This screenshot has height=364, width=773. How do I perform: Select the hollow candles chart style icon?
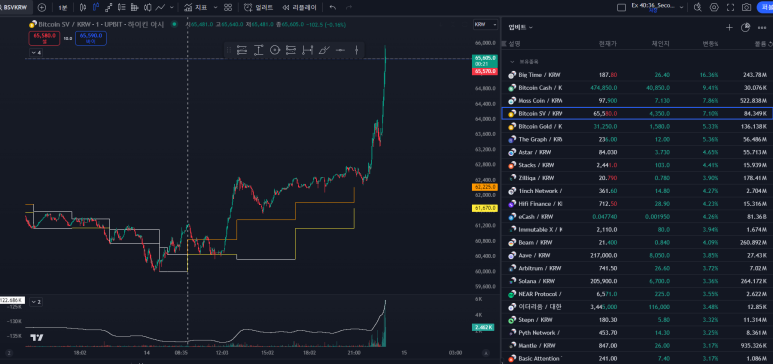click(147, 7)
